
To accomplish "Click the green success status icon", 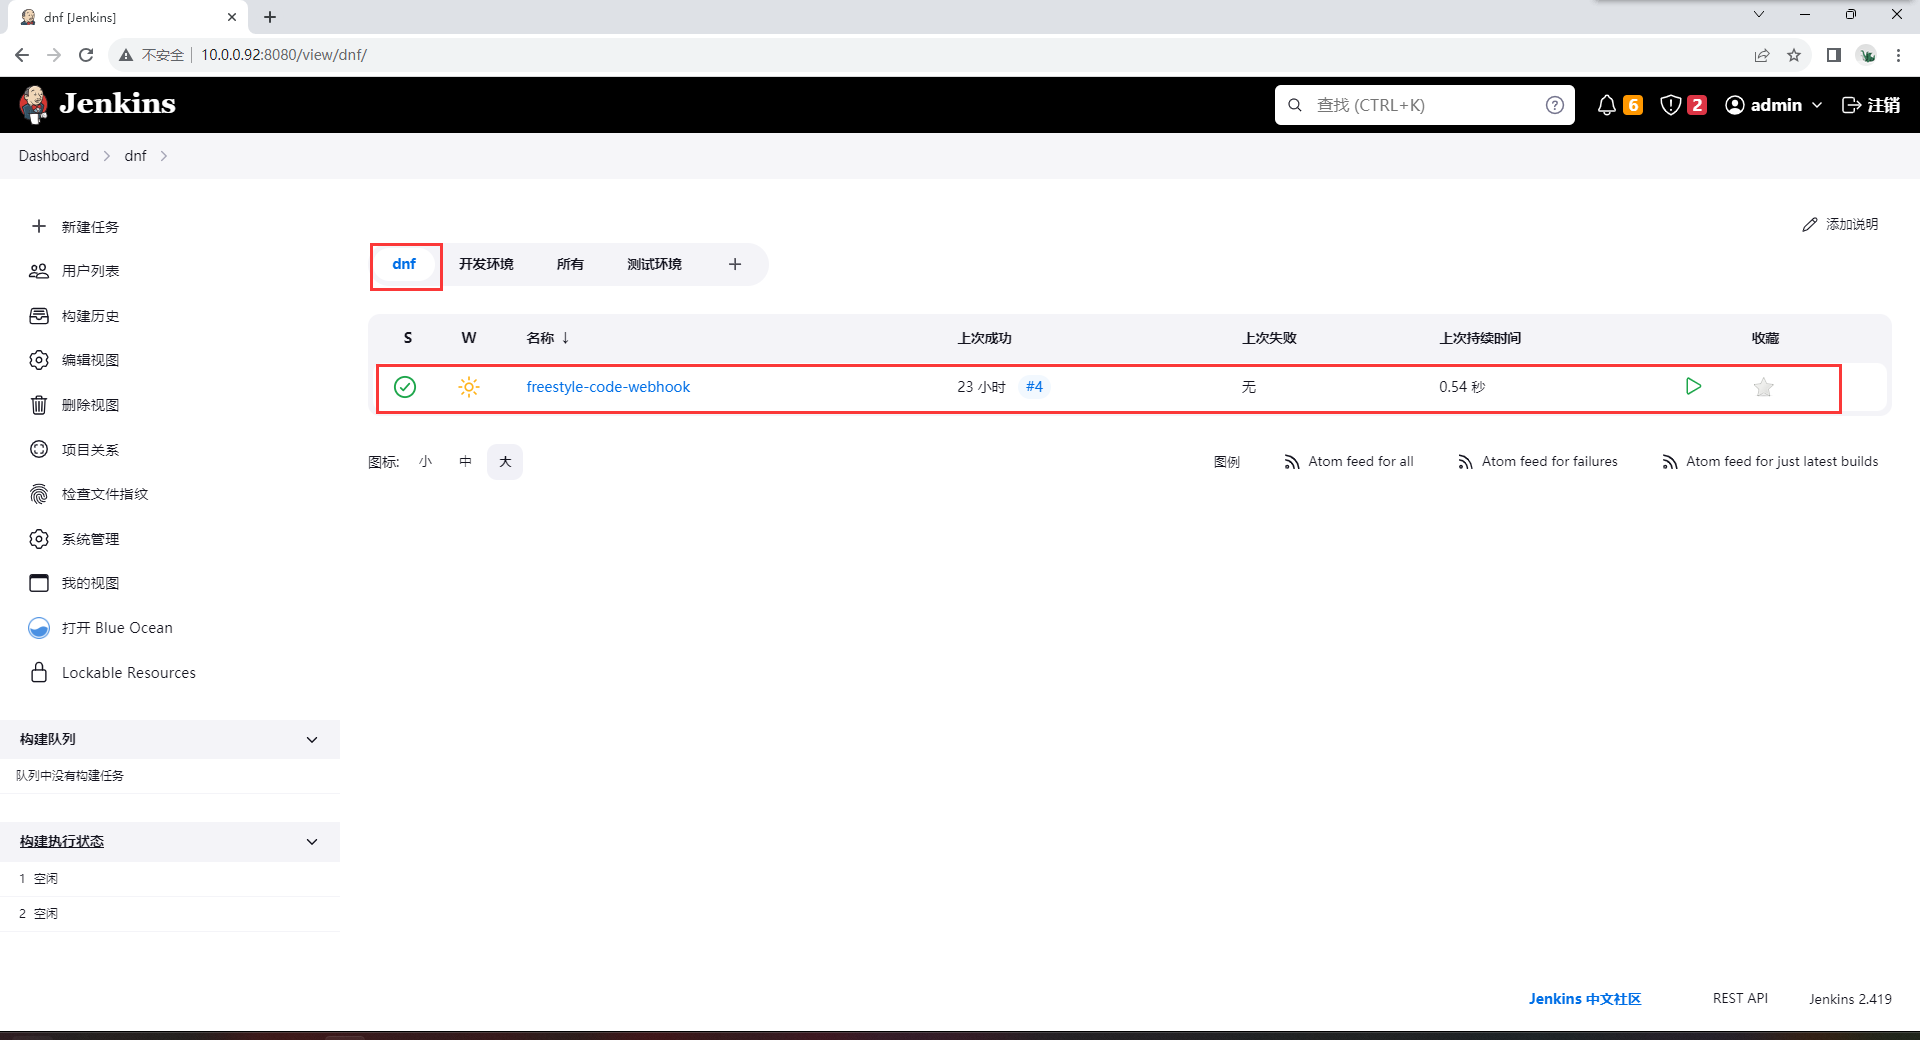I will click(405, 387).
